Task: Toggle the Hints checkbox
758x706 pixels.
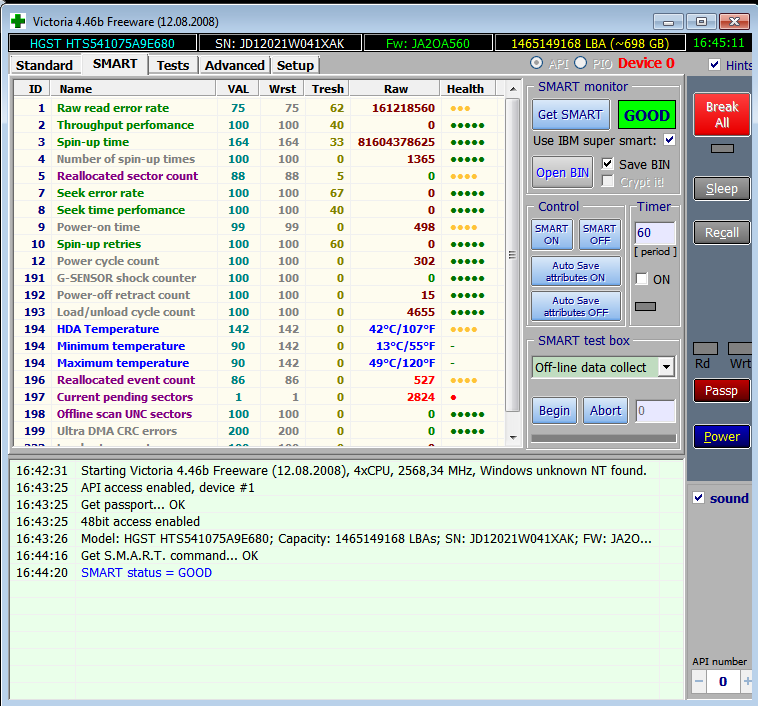Action: tap(714, 65)
